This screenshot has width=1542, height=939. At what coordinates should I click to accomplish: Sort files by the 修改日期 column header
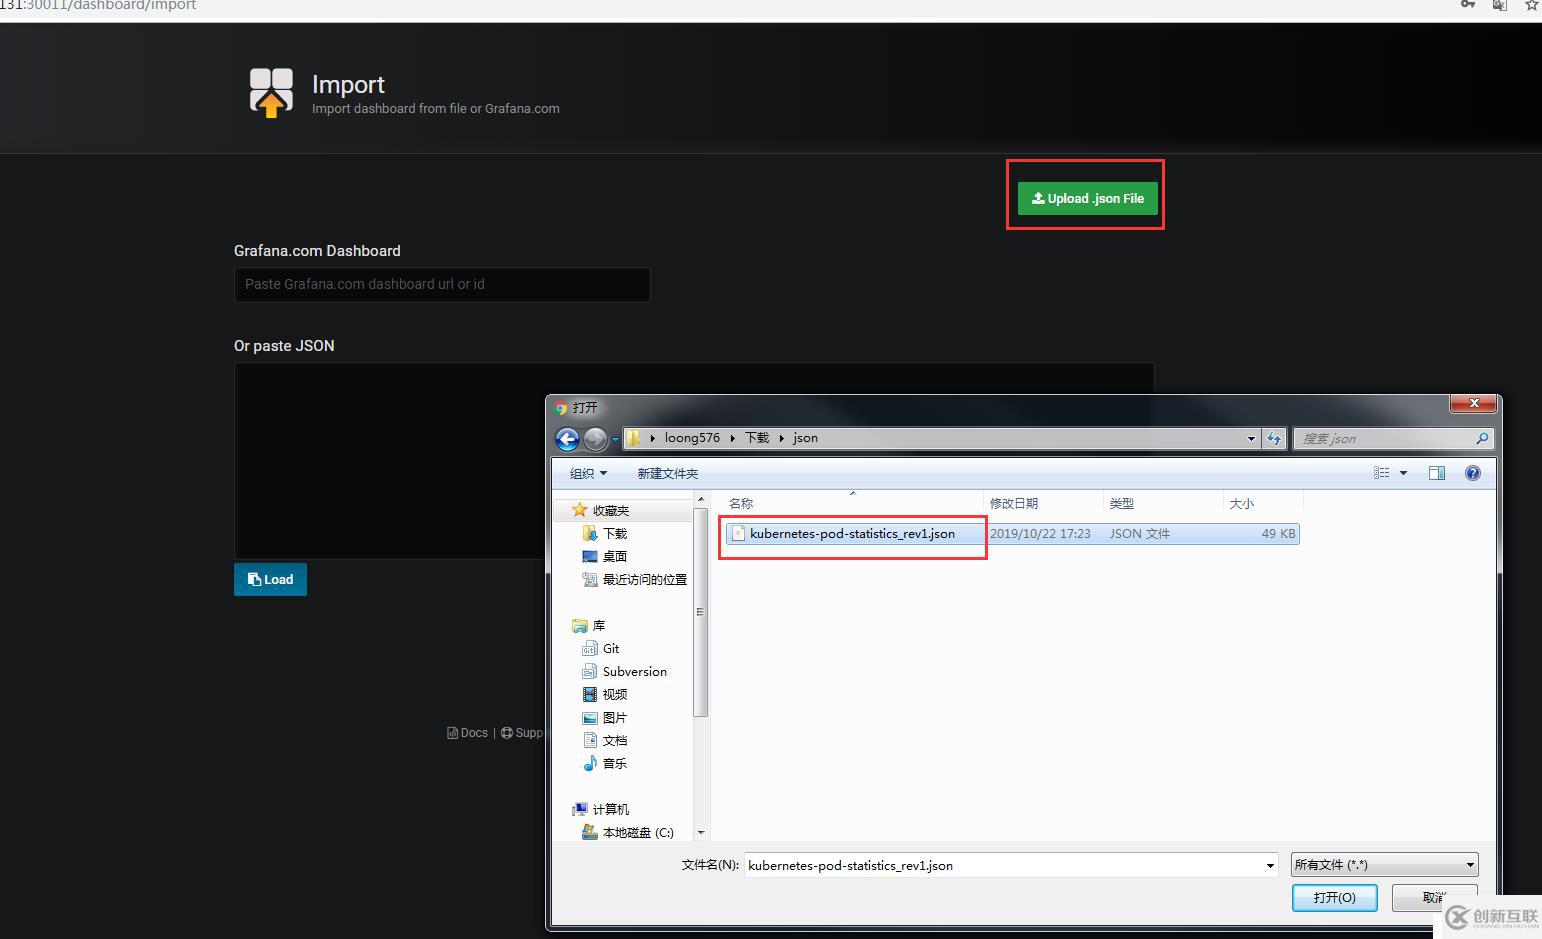(1014, 503)
